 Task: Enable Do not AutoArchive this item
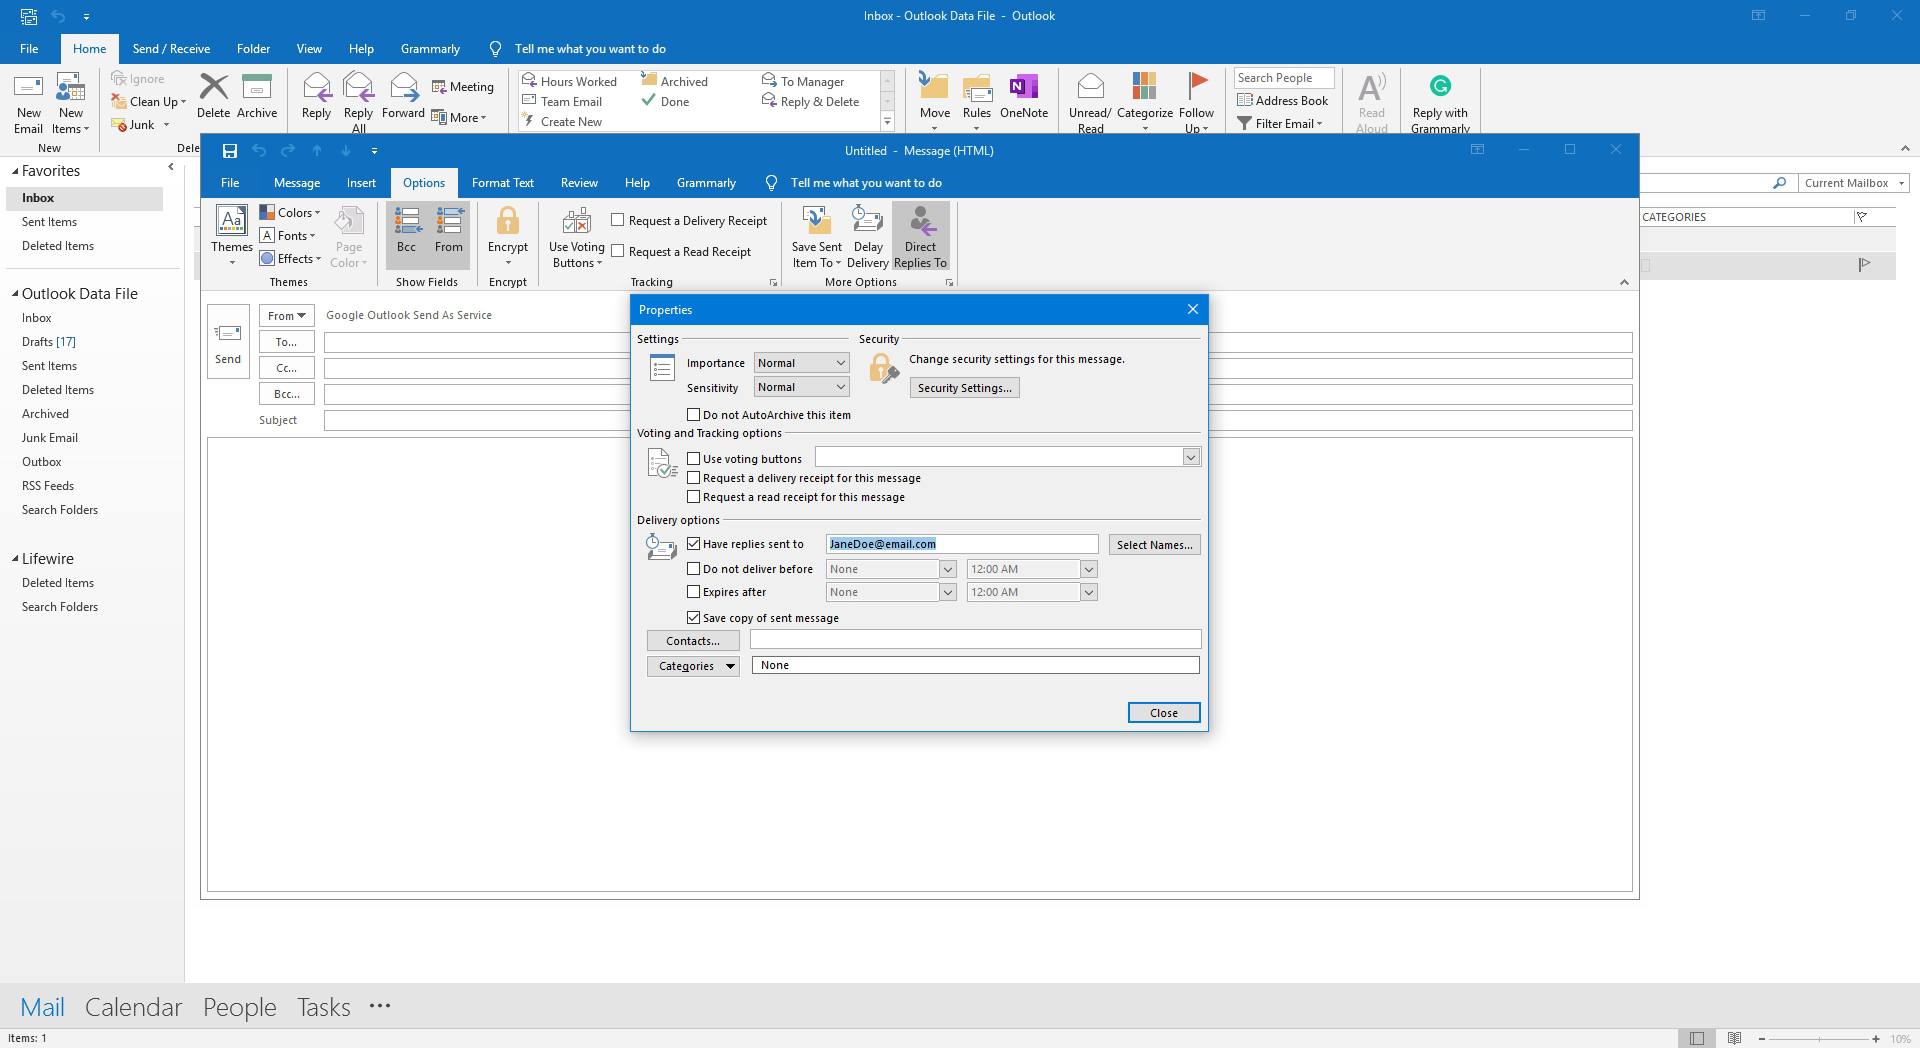point(693,414)
